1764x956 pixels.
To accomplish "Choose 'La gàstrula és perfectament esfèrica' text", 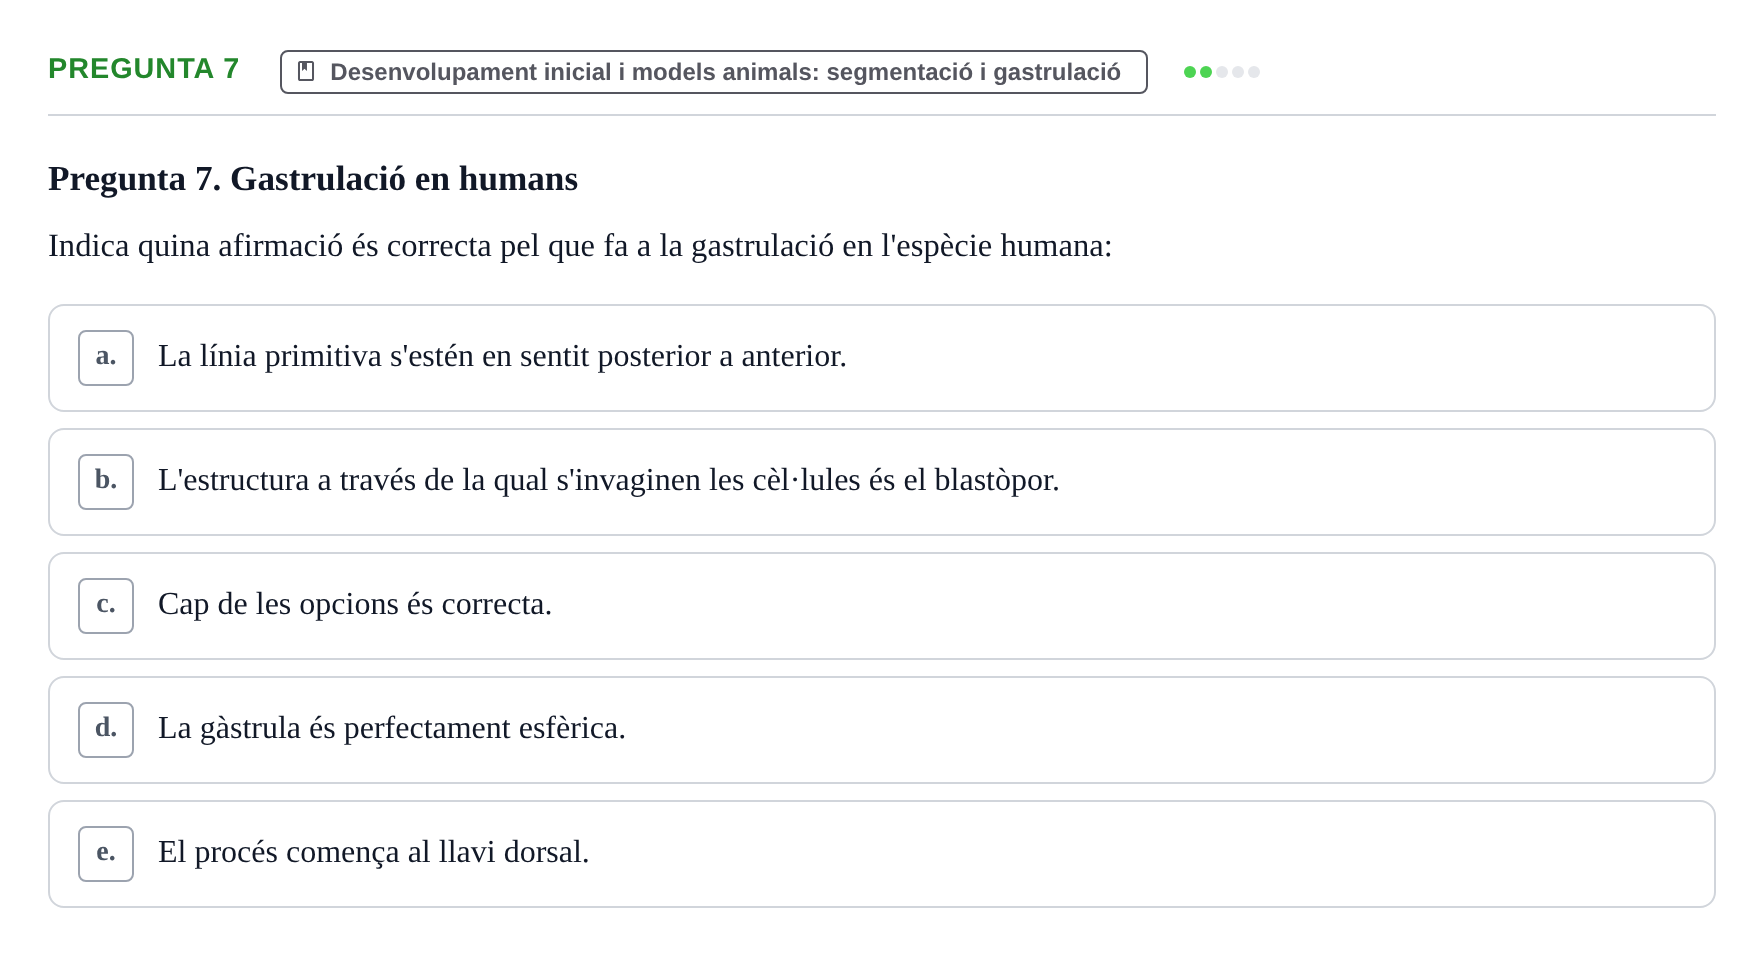I will (x=392, y=728).
